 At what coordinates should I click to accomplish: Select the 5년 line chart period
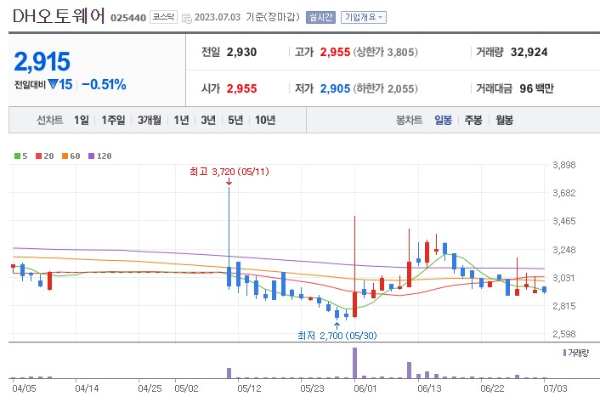pos(235,120)
